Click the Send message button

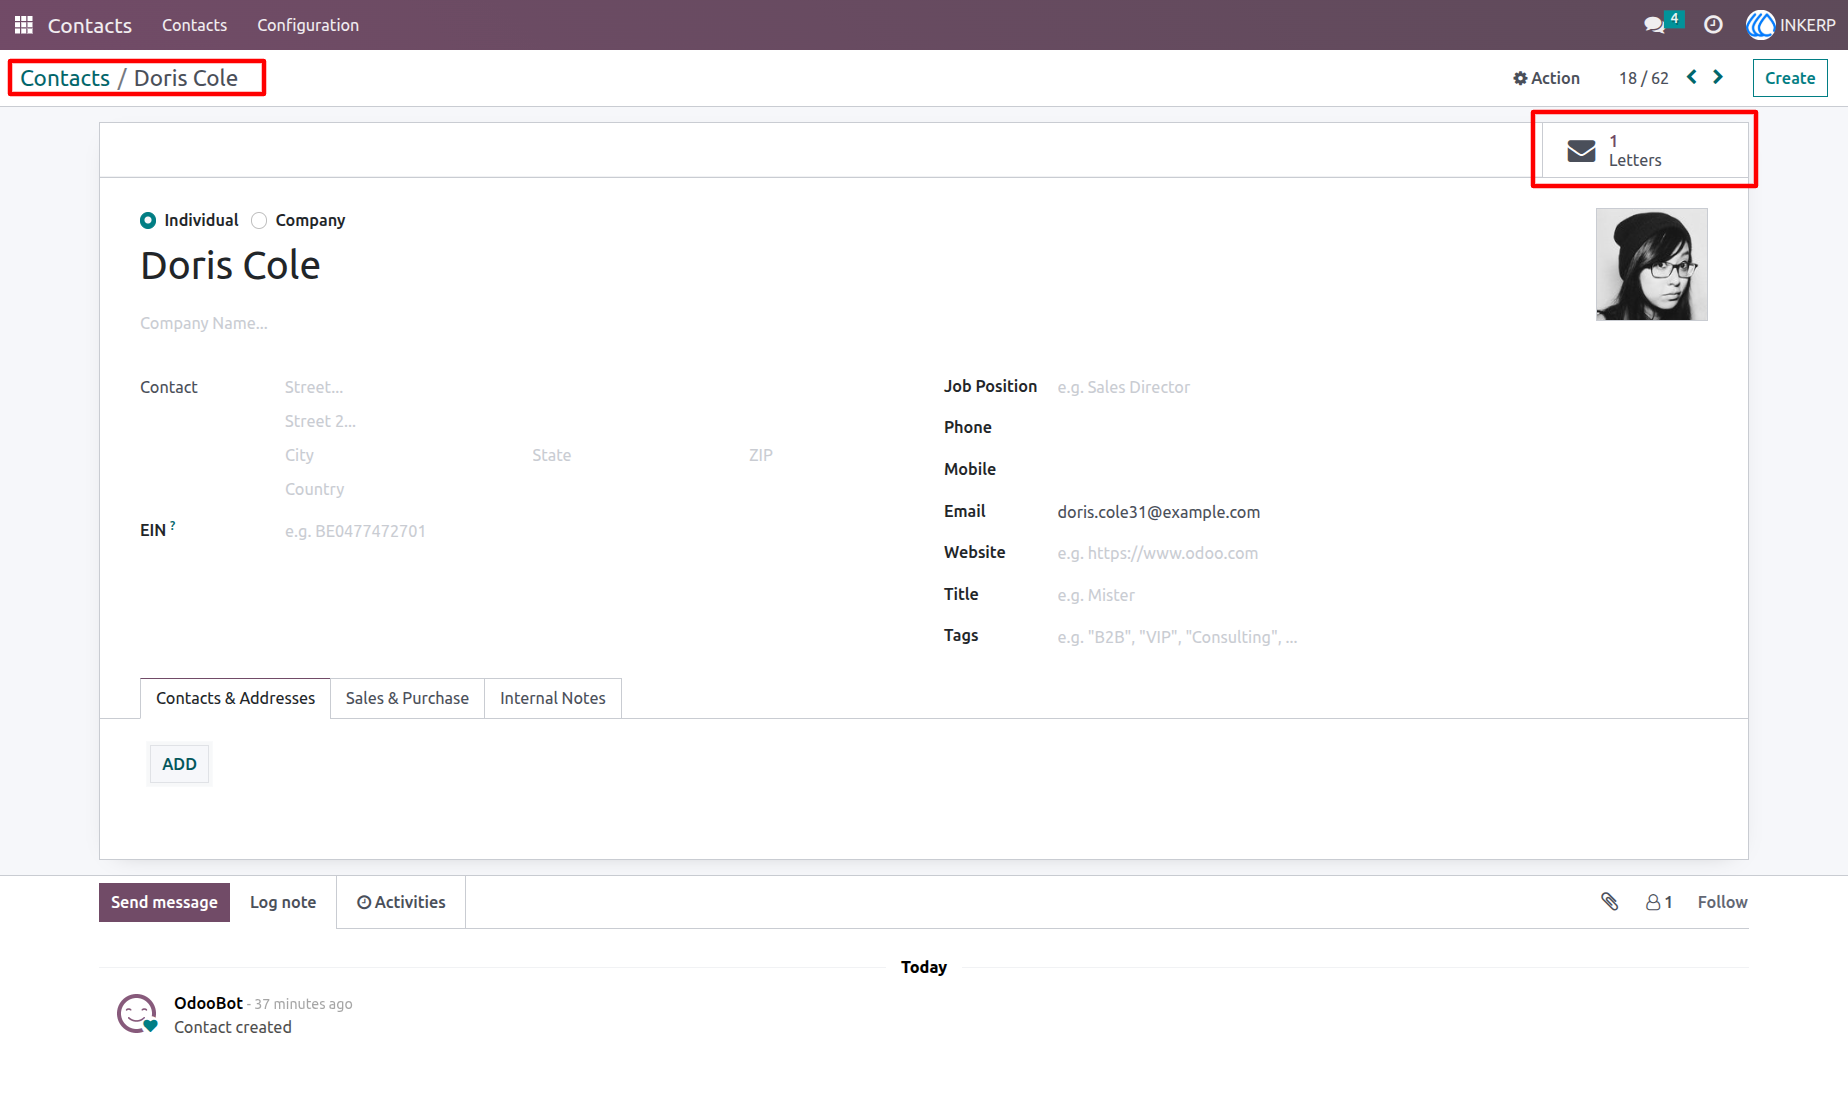click(x=164, y=902)
